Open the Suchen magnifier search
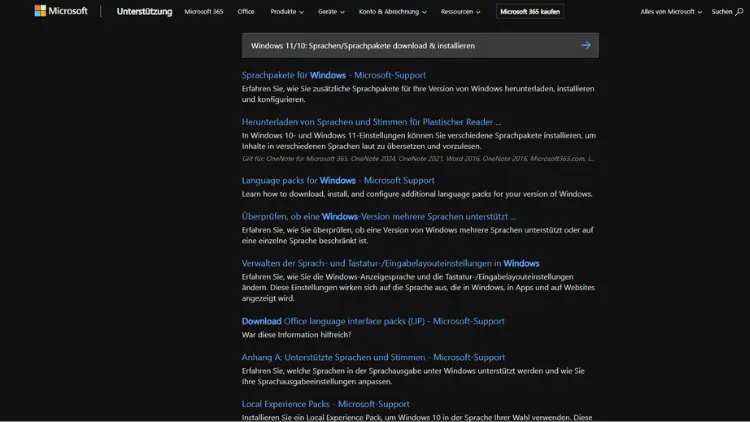 click(x=727, y=11)
